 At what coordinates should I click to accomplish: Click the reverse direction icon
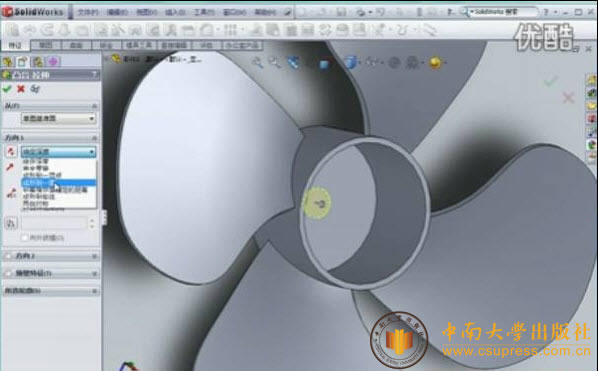(11, 151)
